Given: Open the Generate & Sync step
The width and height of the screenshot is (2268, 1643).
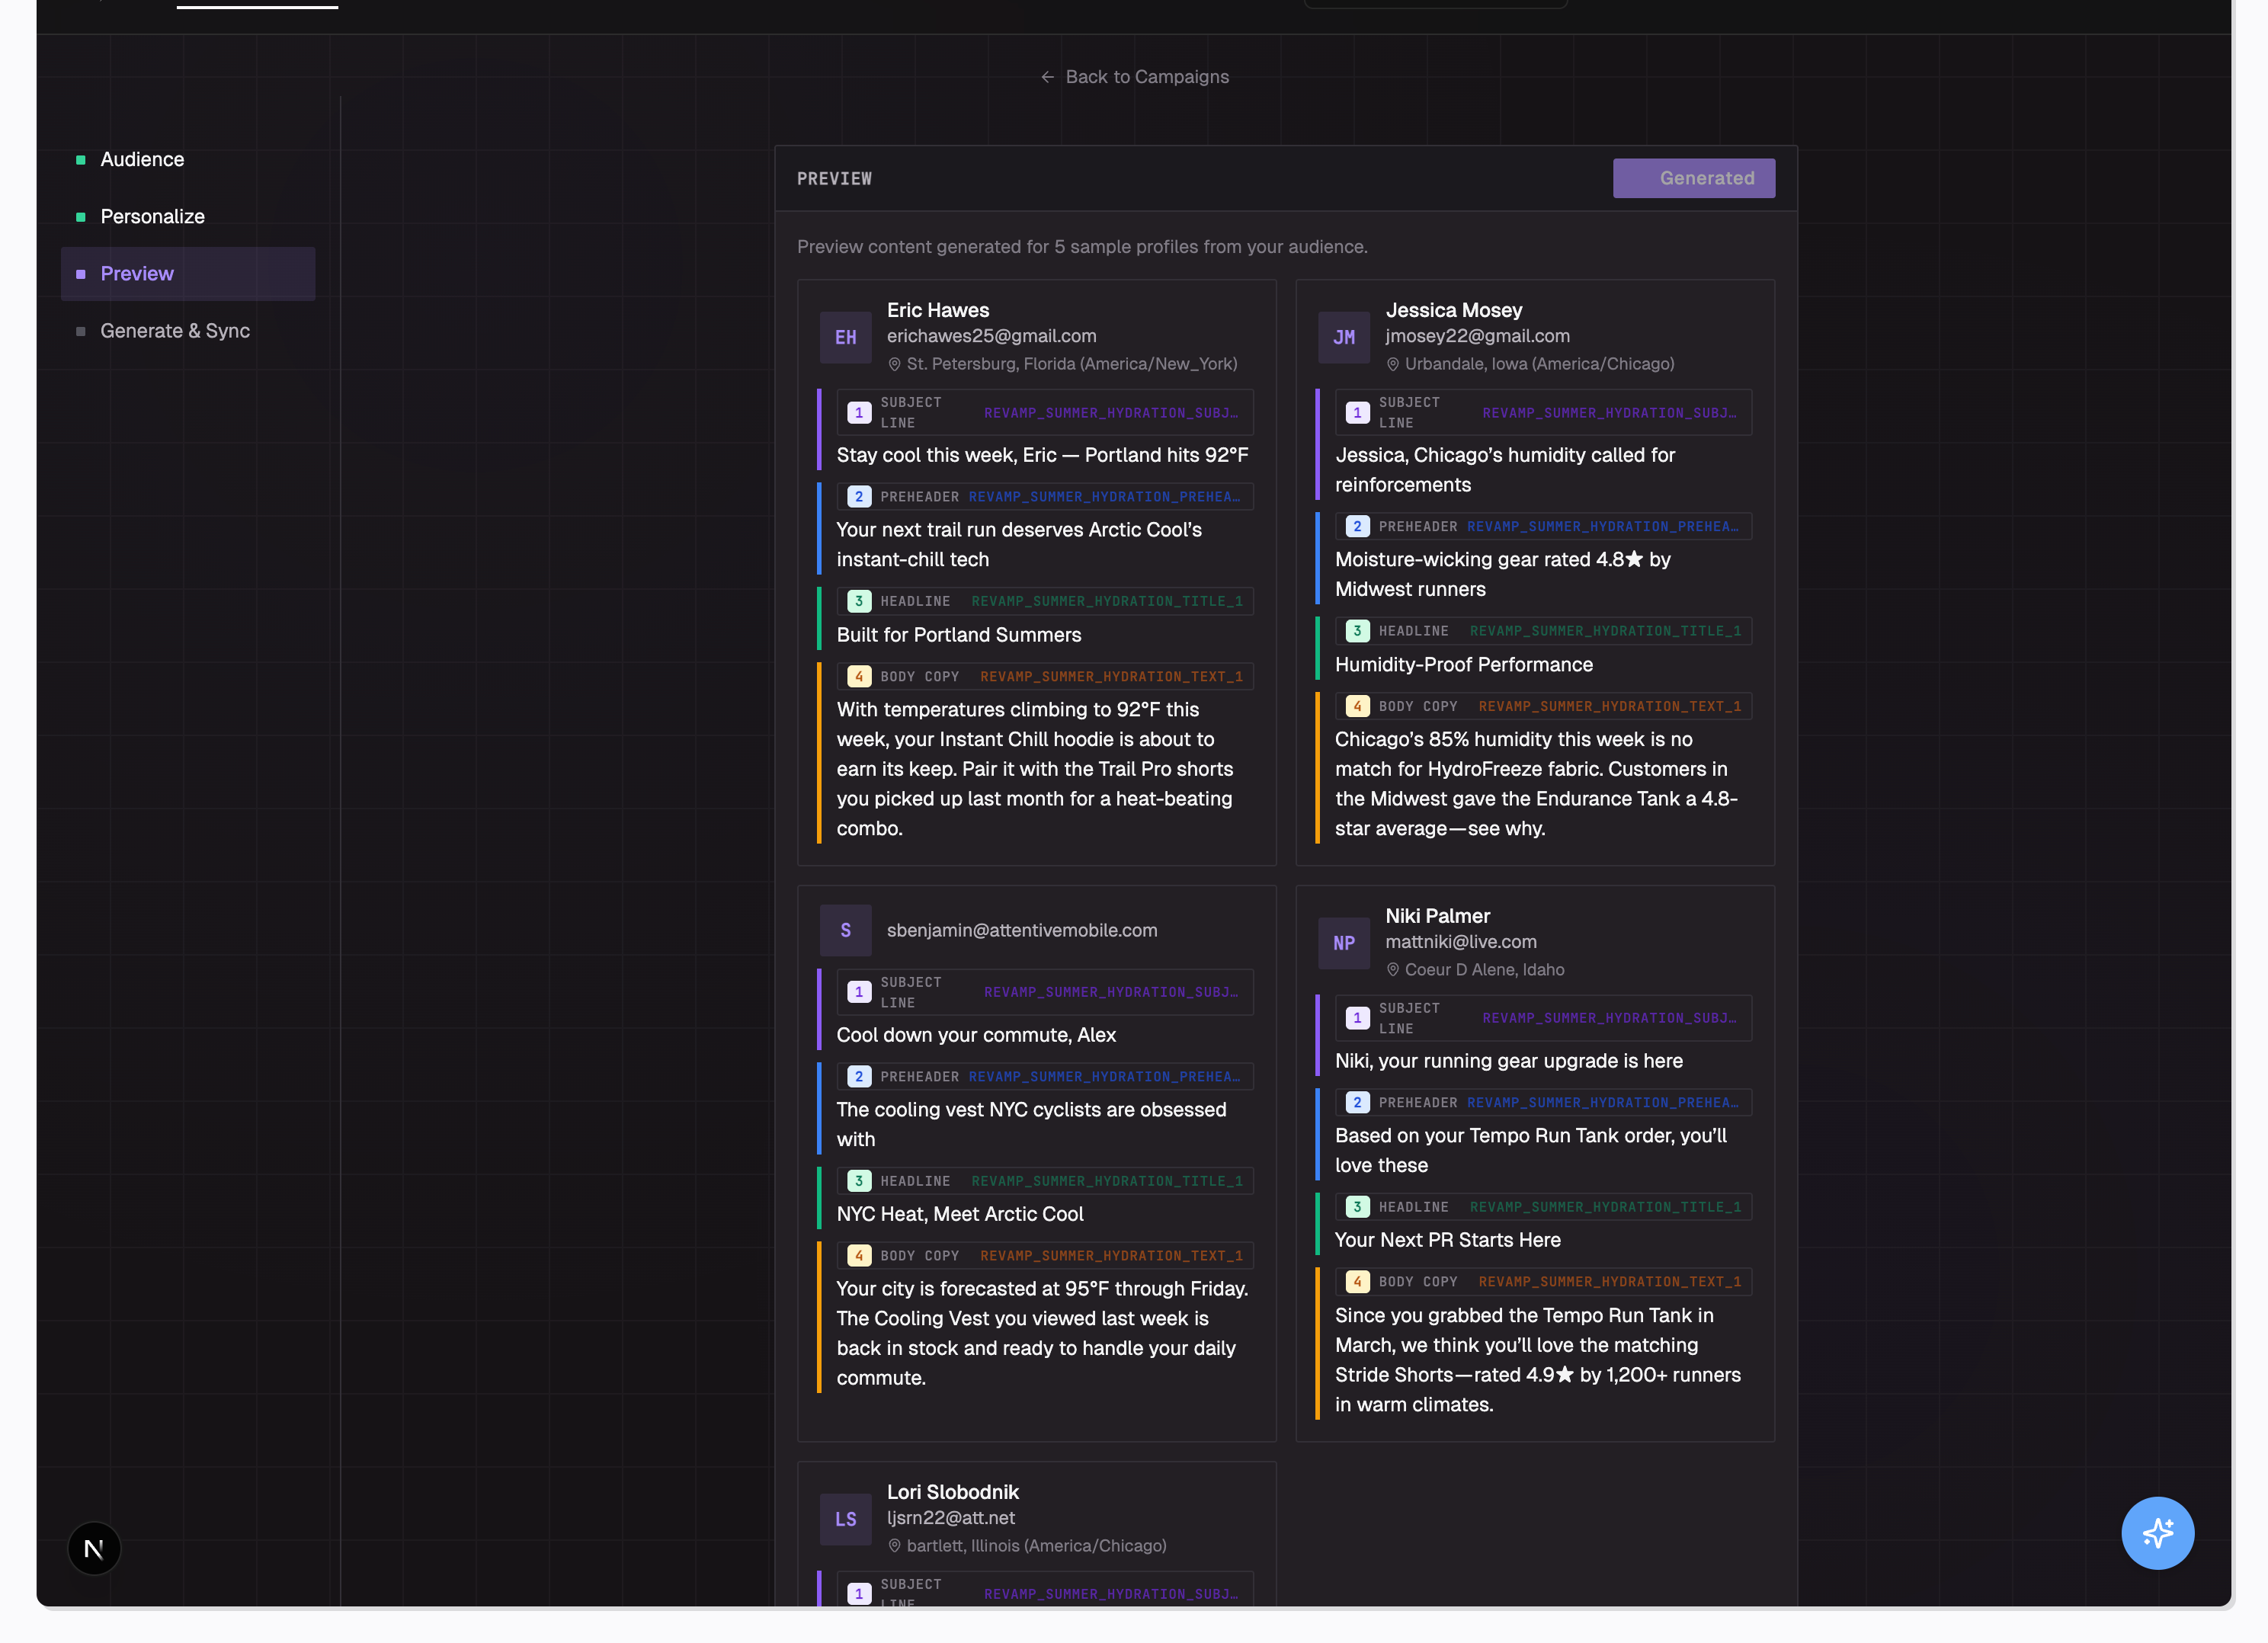Looking at the screenshot, I should click(x=175, y=330).
